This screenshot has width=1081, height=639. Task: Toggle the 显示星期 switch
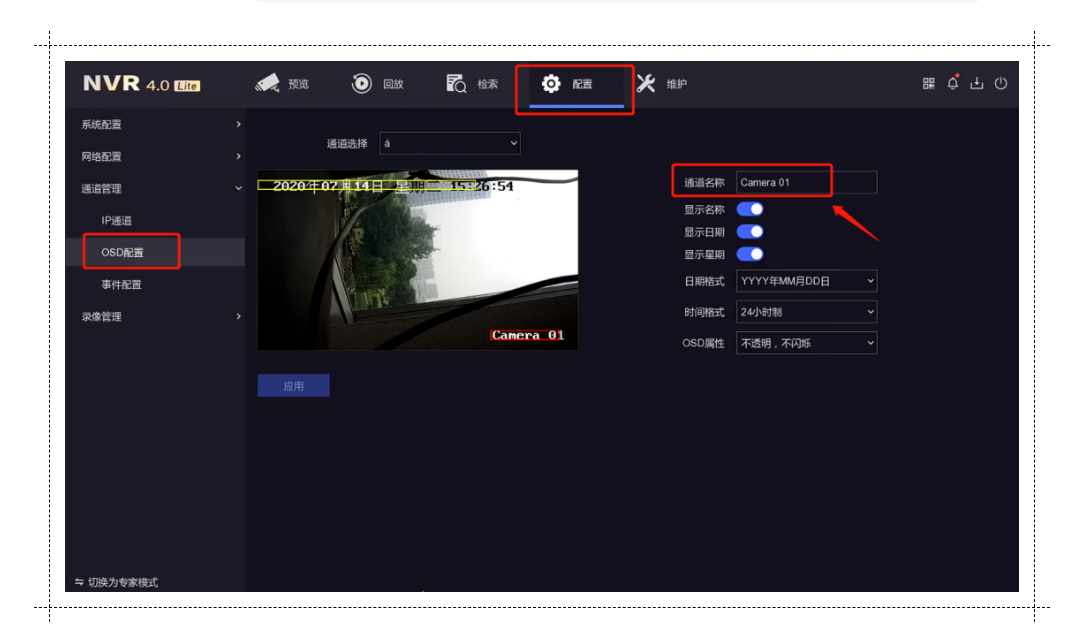click(750, 254)
